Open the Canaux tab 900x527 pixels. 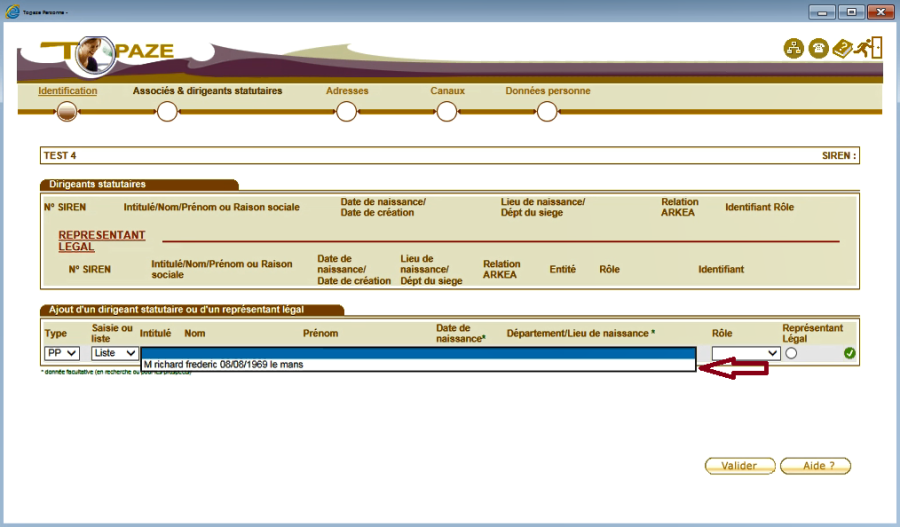tap(447, 91)
